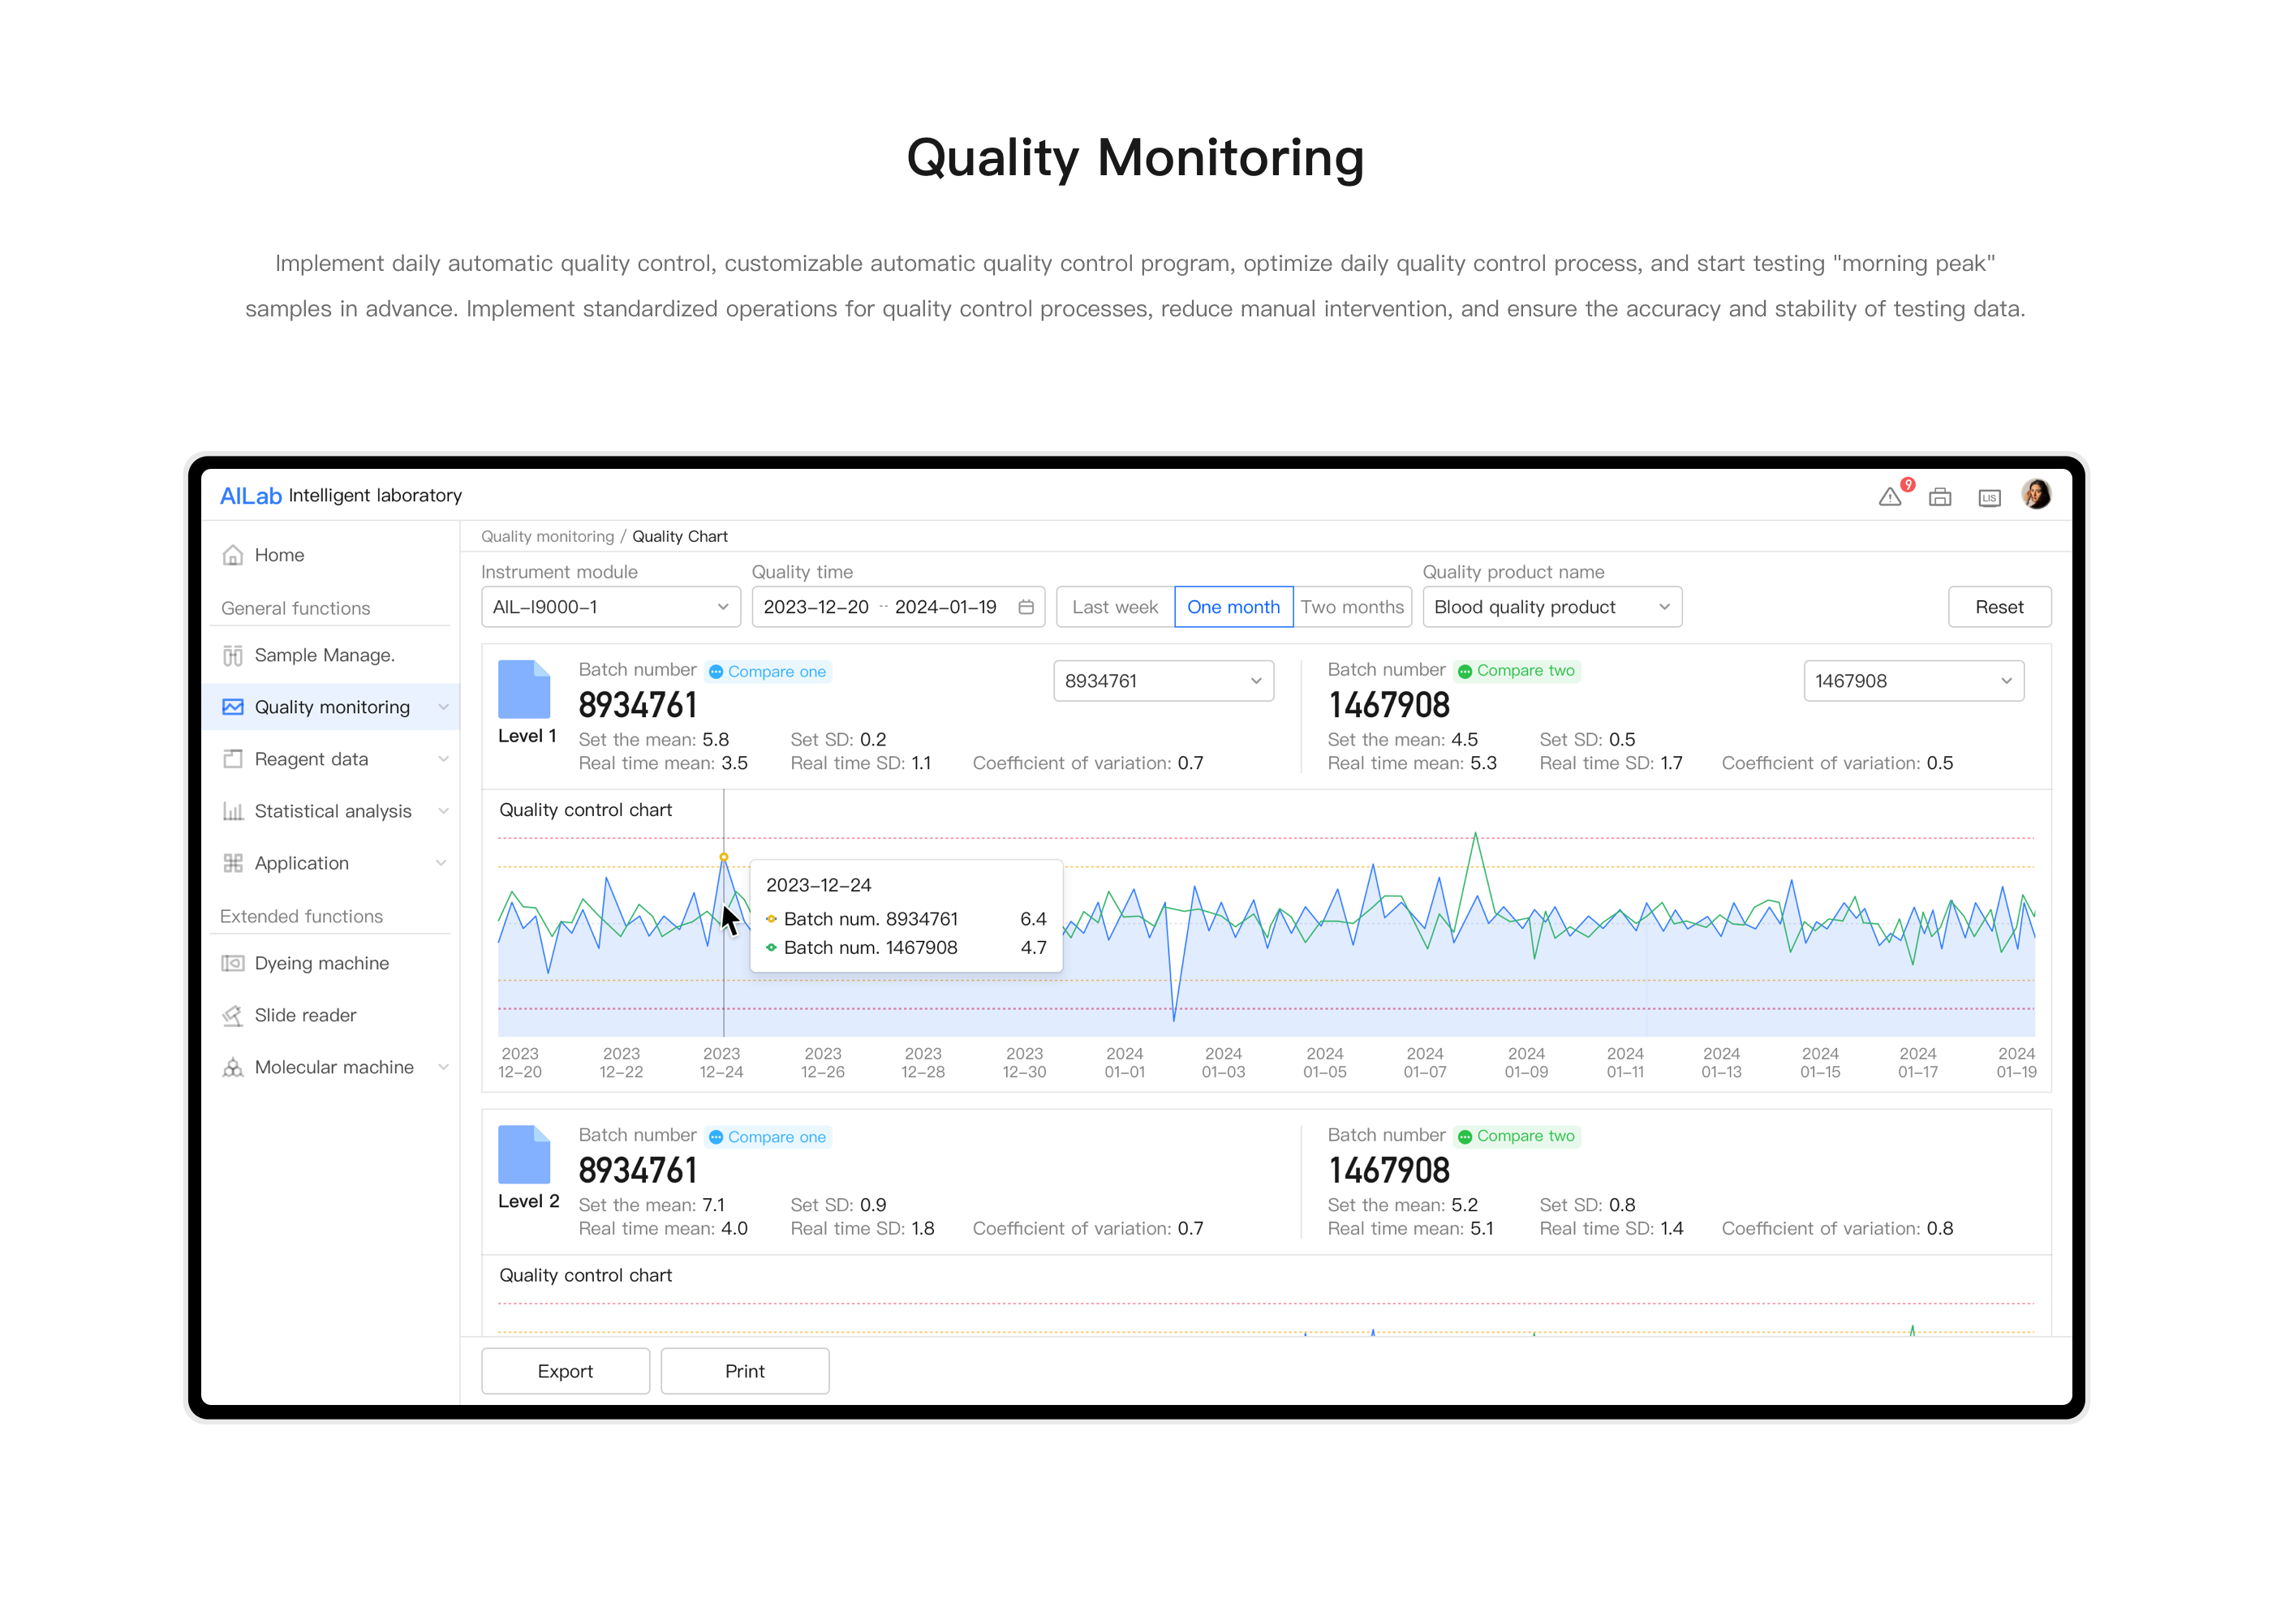
Task: Expand the Statistical analysis menu
Action: [333, 811]
